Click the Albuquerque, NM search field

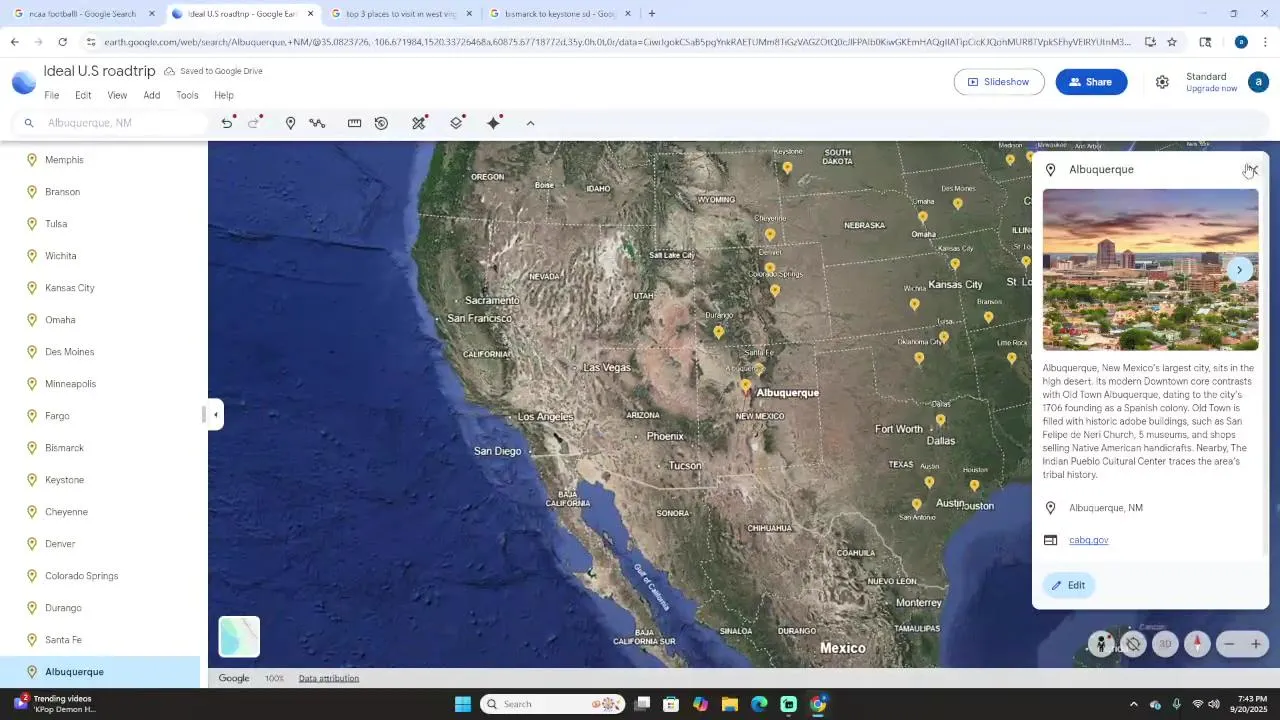(110, 123)
